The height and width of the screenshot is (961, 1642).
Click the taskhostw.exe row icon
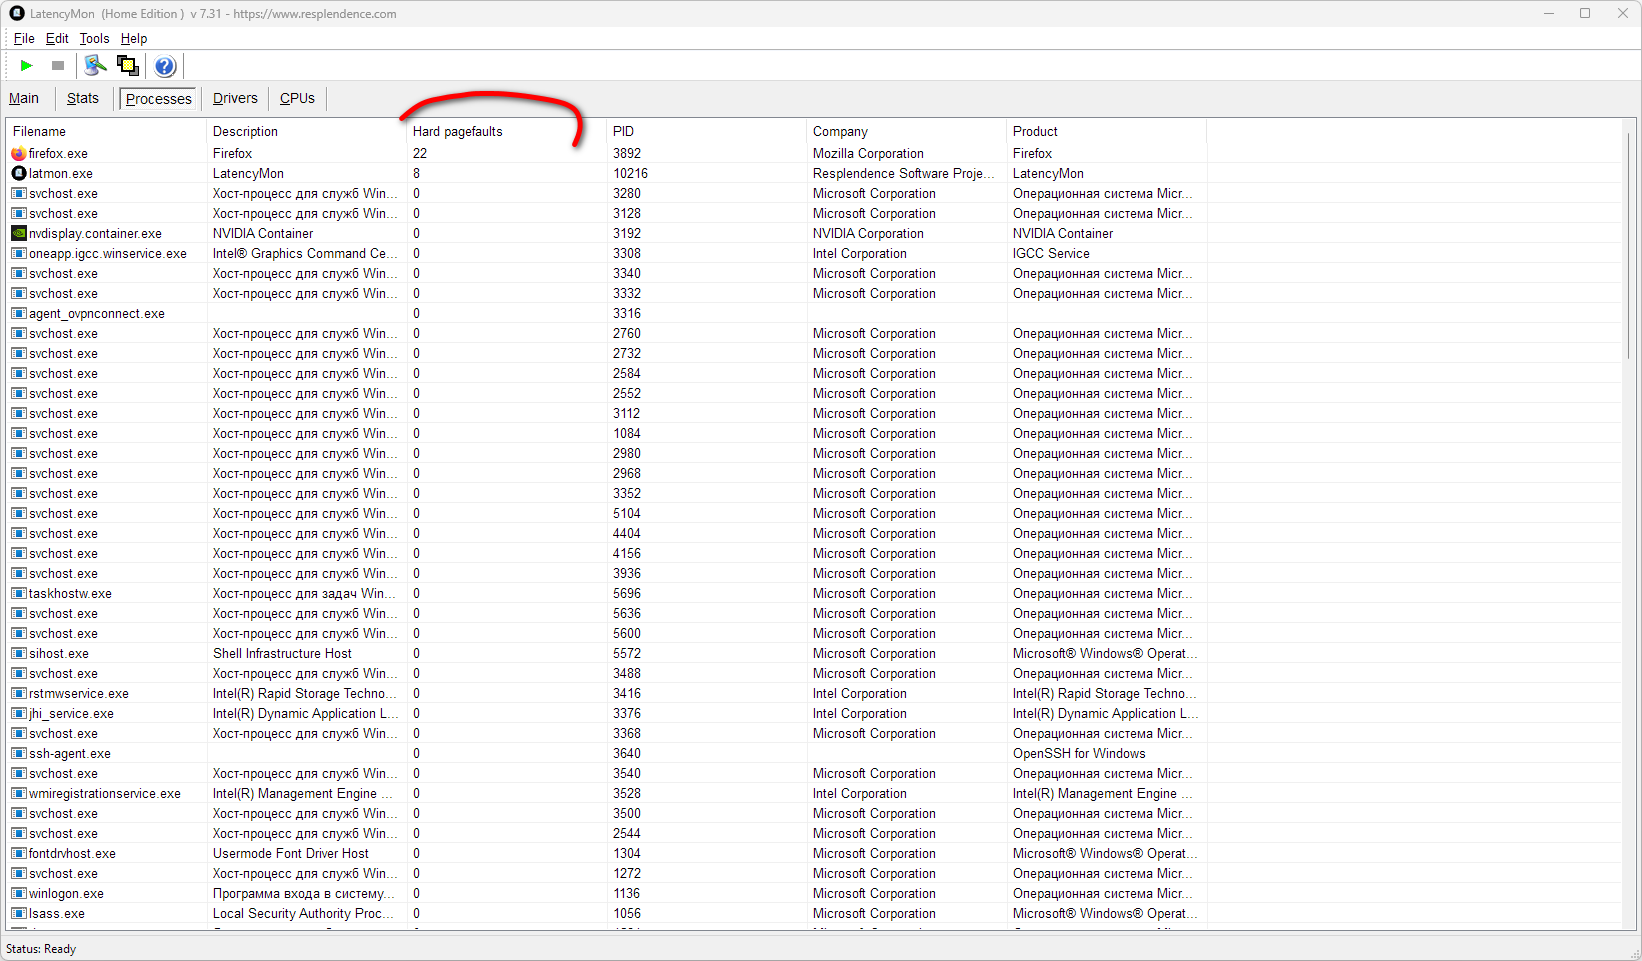19,594
